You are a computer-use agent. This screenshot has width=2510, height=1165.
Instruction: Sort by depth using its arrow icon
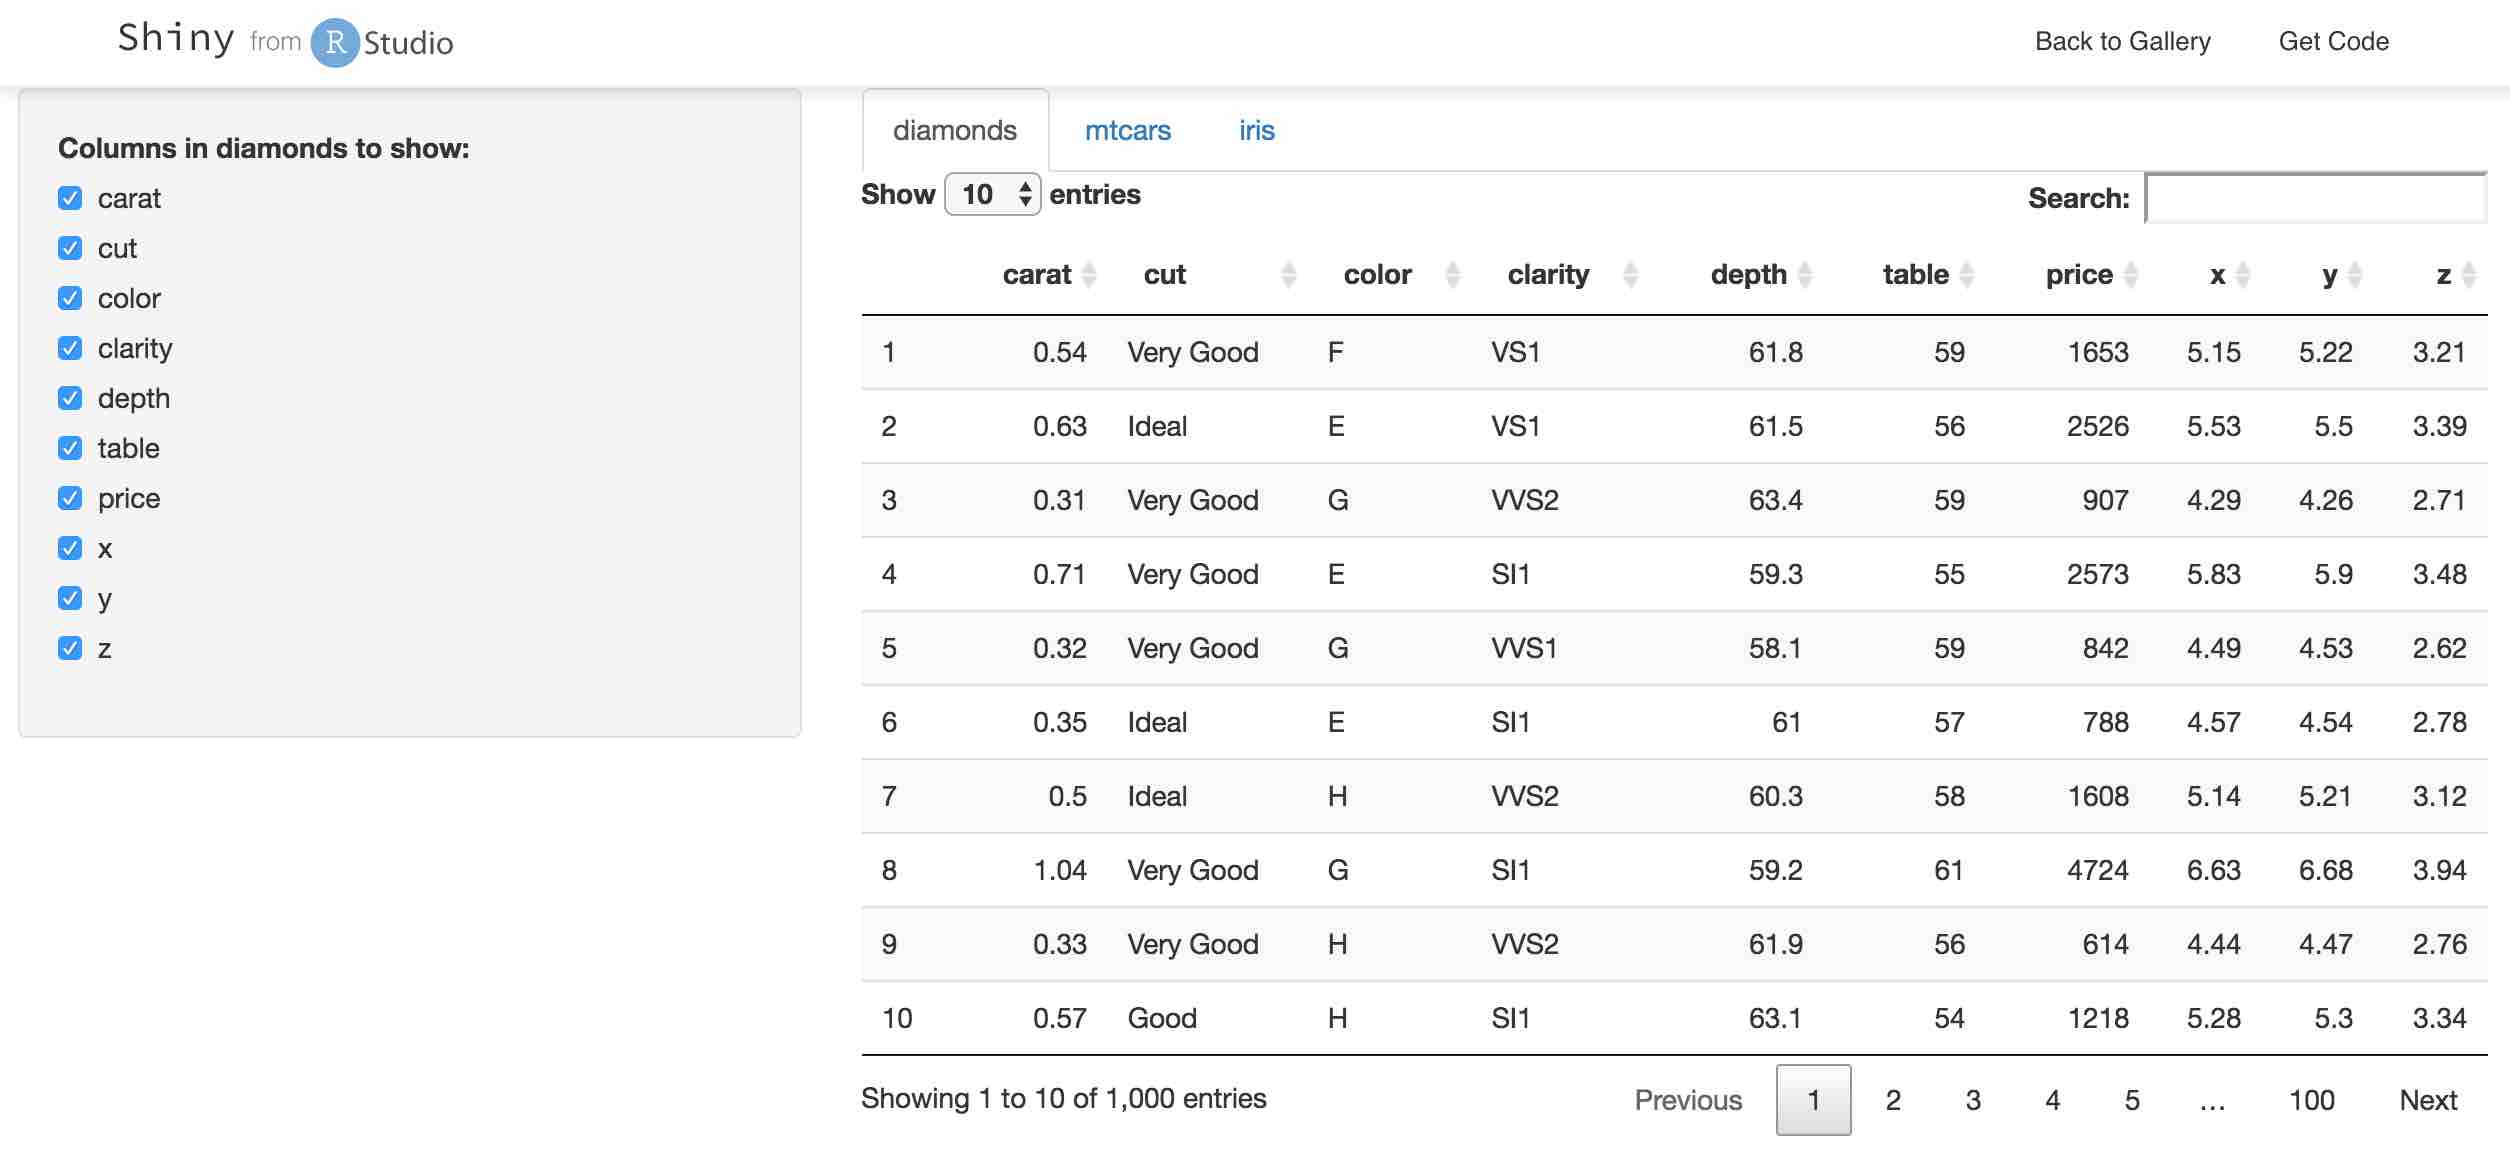[1805, 275]
